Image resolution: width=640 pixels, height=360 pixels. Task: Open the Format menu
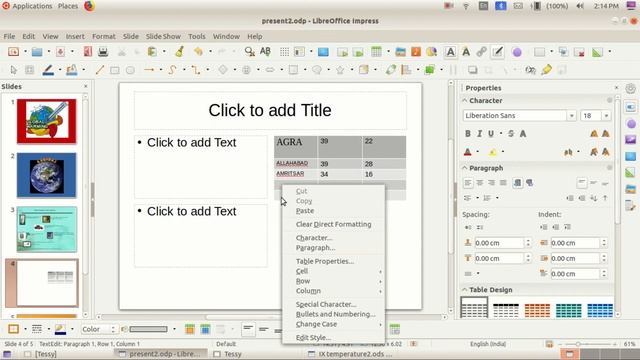[x=104, y=36]
